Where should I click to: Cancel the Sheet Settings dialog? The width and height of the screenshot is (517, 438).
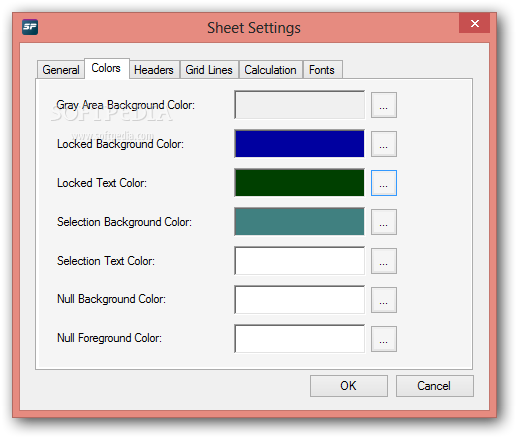click(x=435, y=386)
